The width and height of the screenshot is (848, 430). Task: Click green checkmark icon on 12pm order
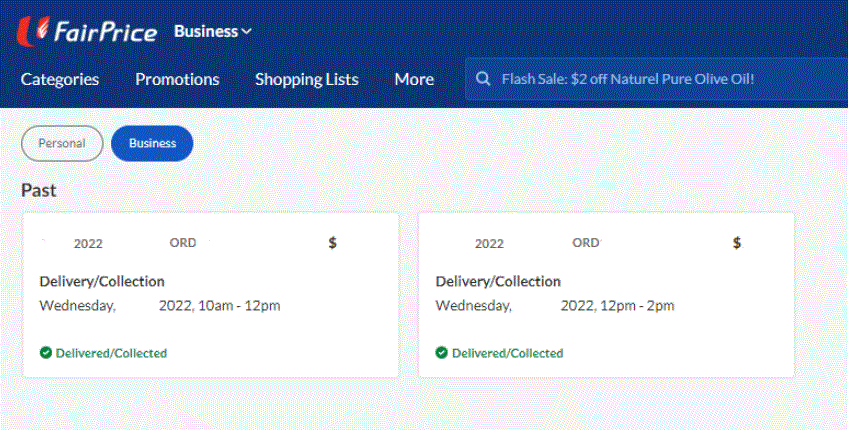(x=441, y=353)
